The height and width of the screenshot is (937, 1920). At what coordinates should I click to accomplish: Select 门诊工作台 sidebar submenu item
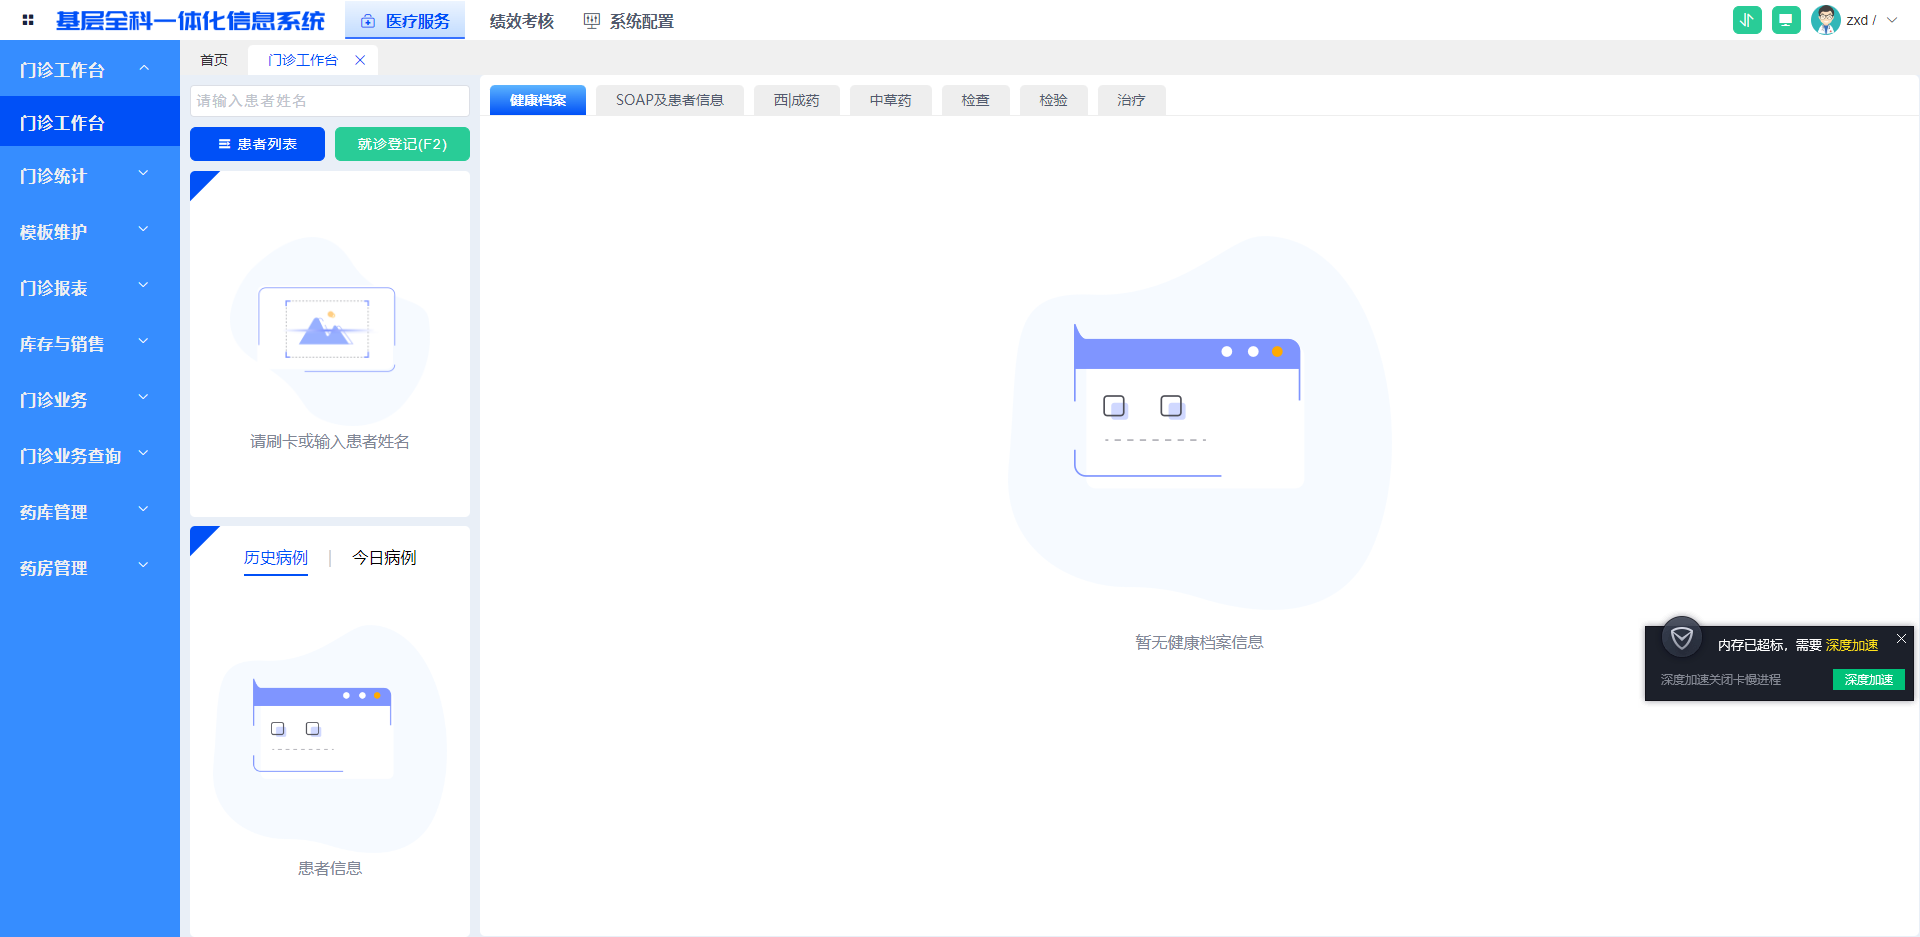click(x=90, y=122)
